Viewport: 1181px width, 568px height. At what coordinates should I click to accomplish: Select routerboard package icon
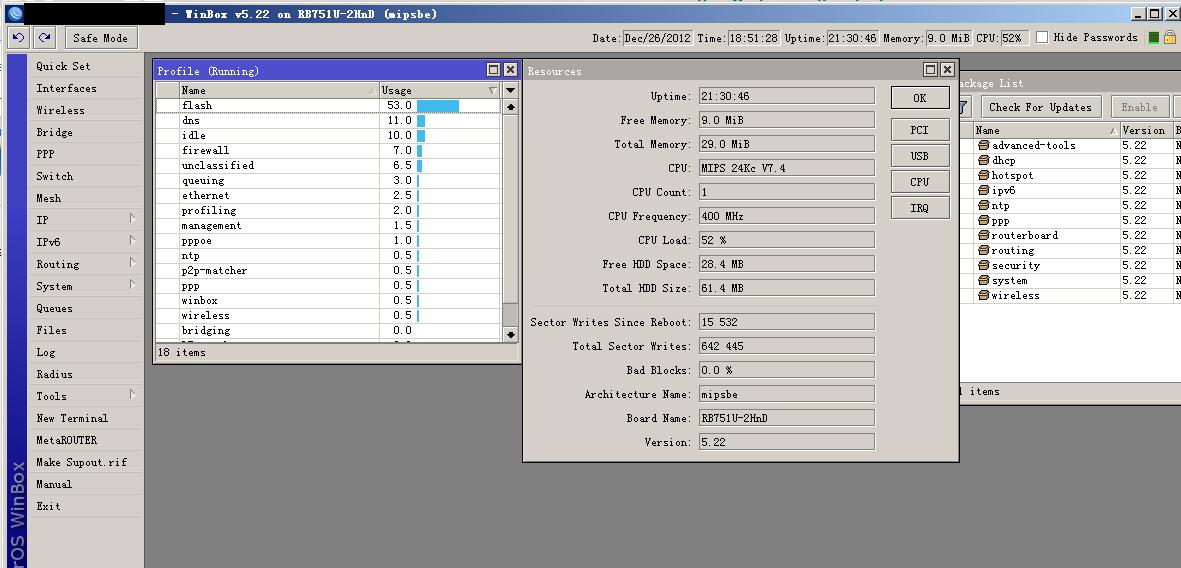(983, 235)
